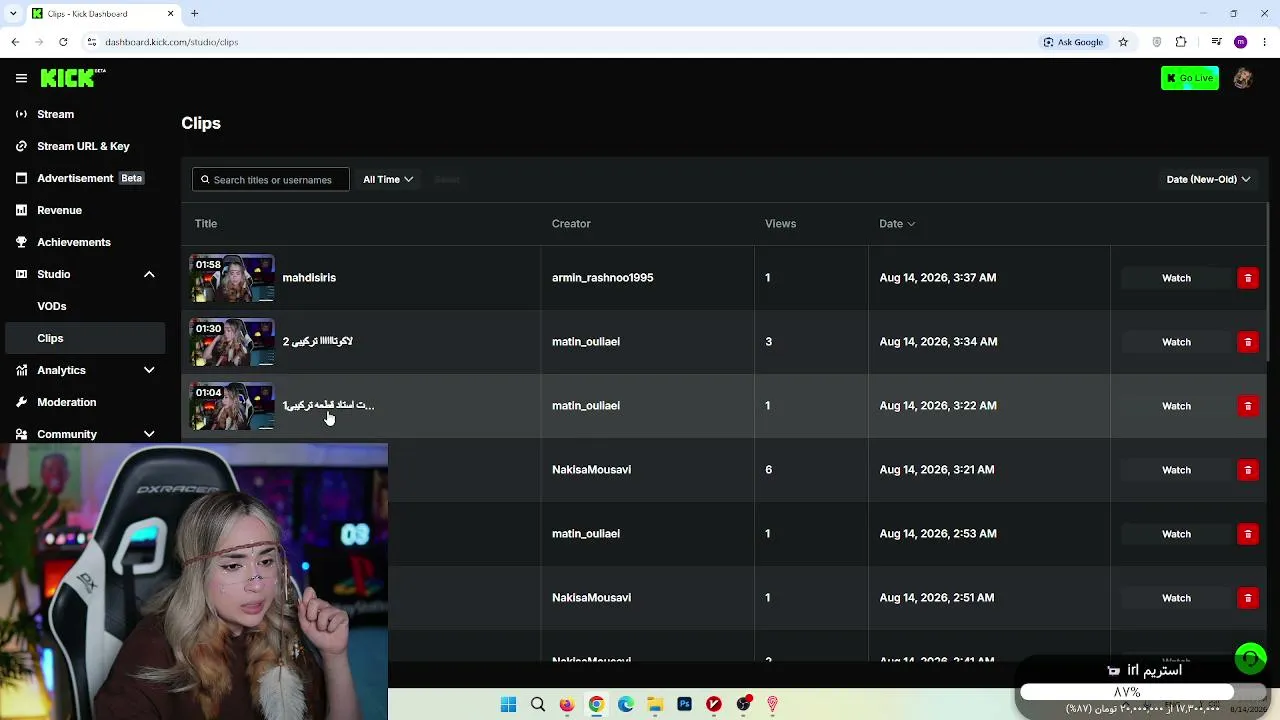The image size is (1280, 720).
Task: Open a new browser tab
Action: [x=195, y=14]
